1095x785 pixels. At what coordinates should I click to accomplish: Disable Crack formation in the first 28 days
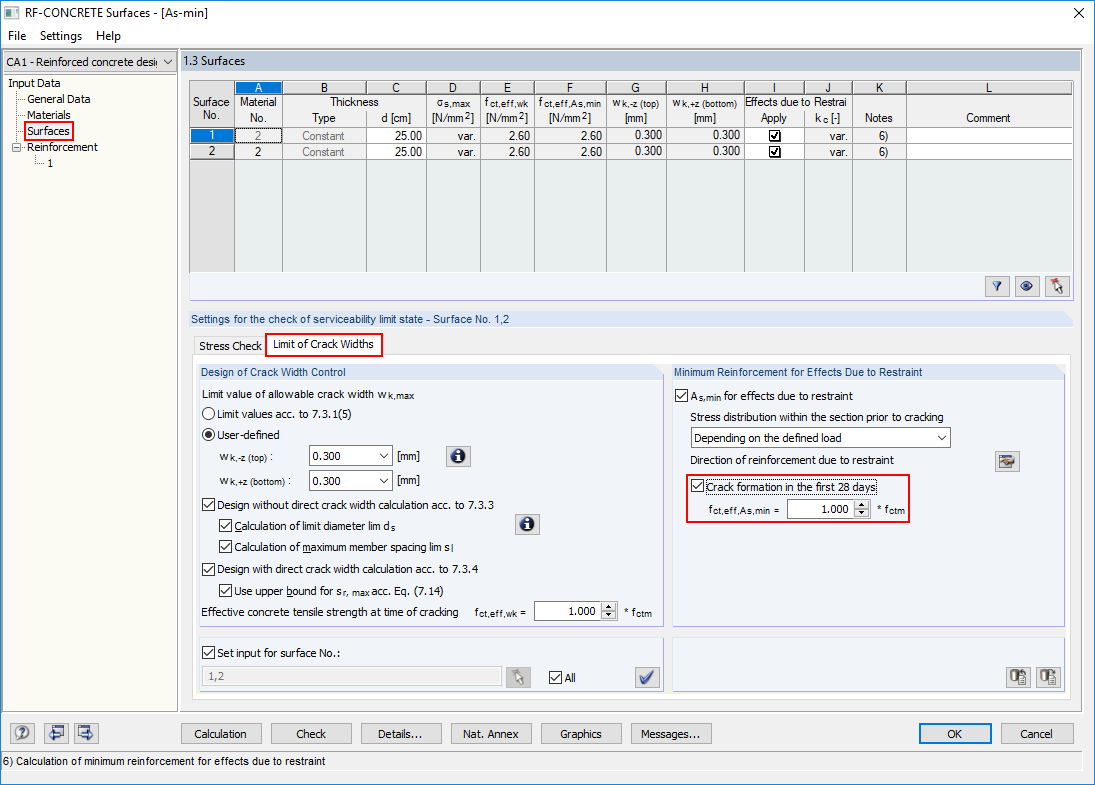[x=697, y=486]
